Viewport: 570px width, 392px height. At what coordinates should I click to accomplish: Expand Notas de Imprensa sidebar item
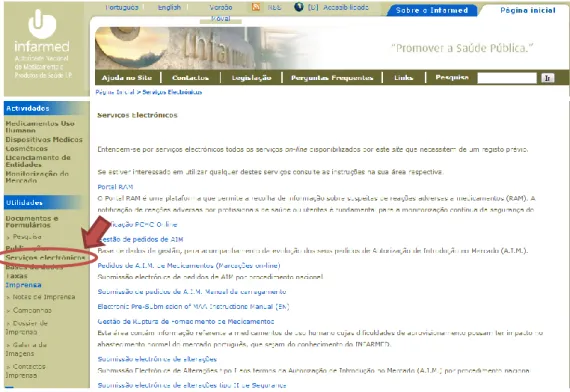point(41,297)
